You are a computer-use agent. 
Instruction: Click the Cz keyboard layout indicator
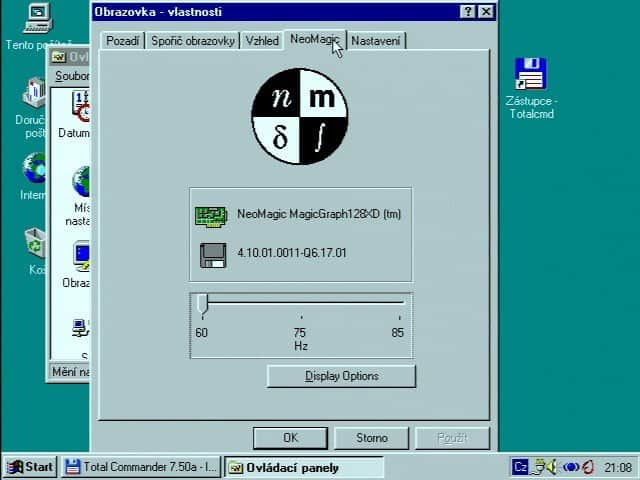pyautogui.click(x=520, y=467)
